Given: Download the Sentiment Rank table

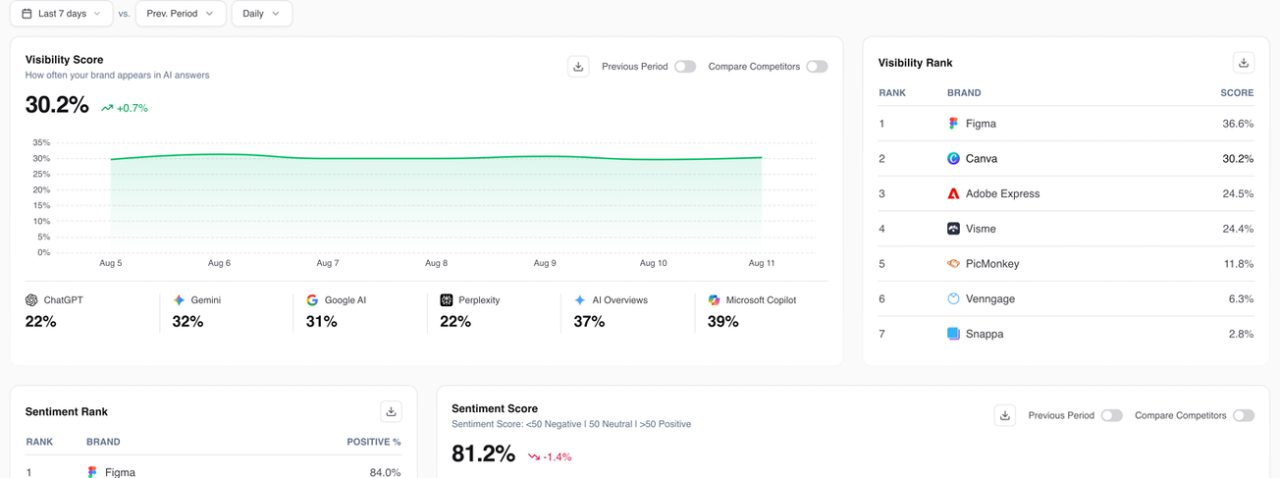Looking at the screenshot, I should 391,411.
